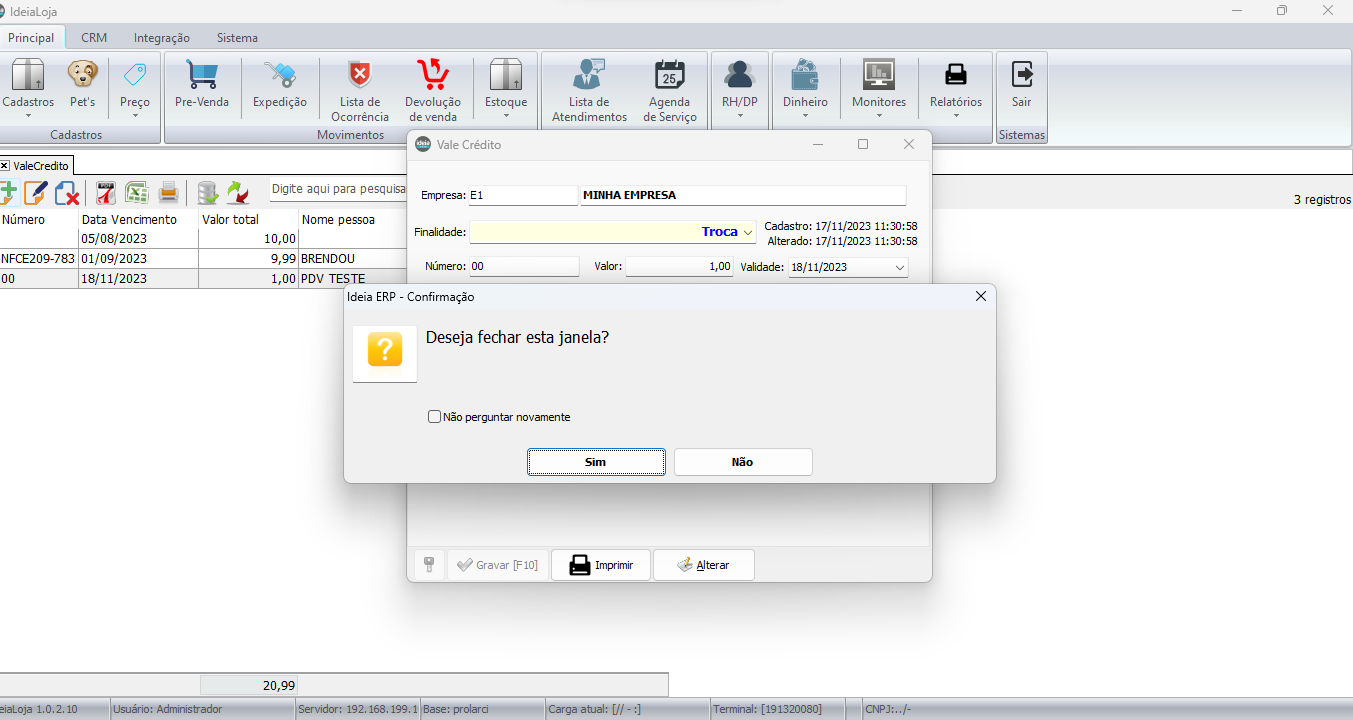Click the delete record icon with red X
The image size is (1353, 720).
pos(67,192)
